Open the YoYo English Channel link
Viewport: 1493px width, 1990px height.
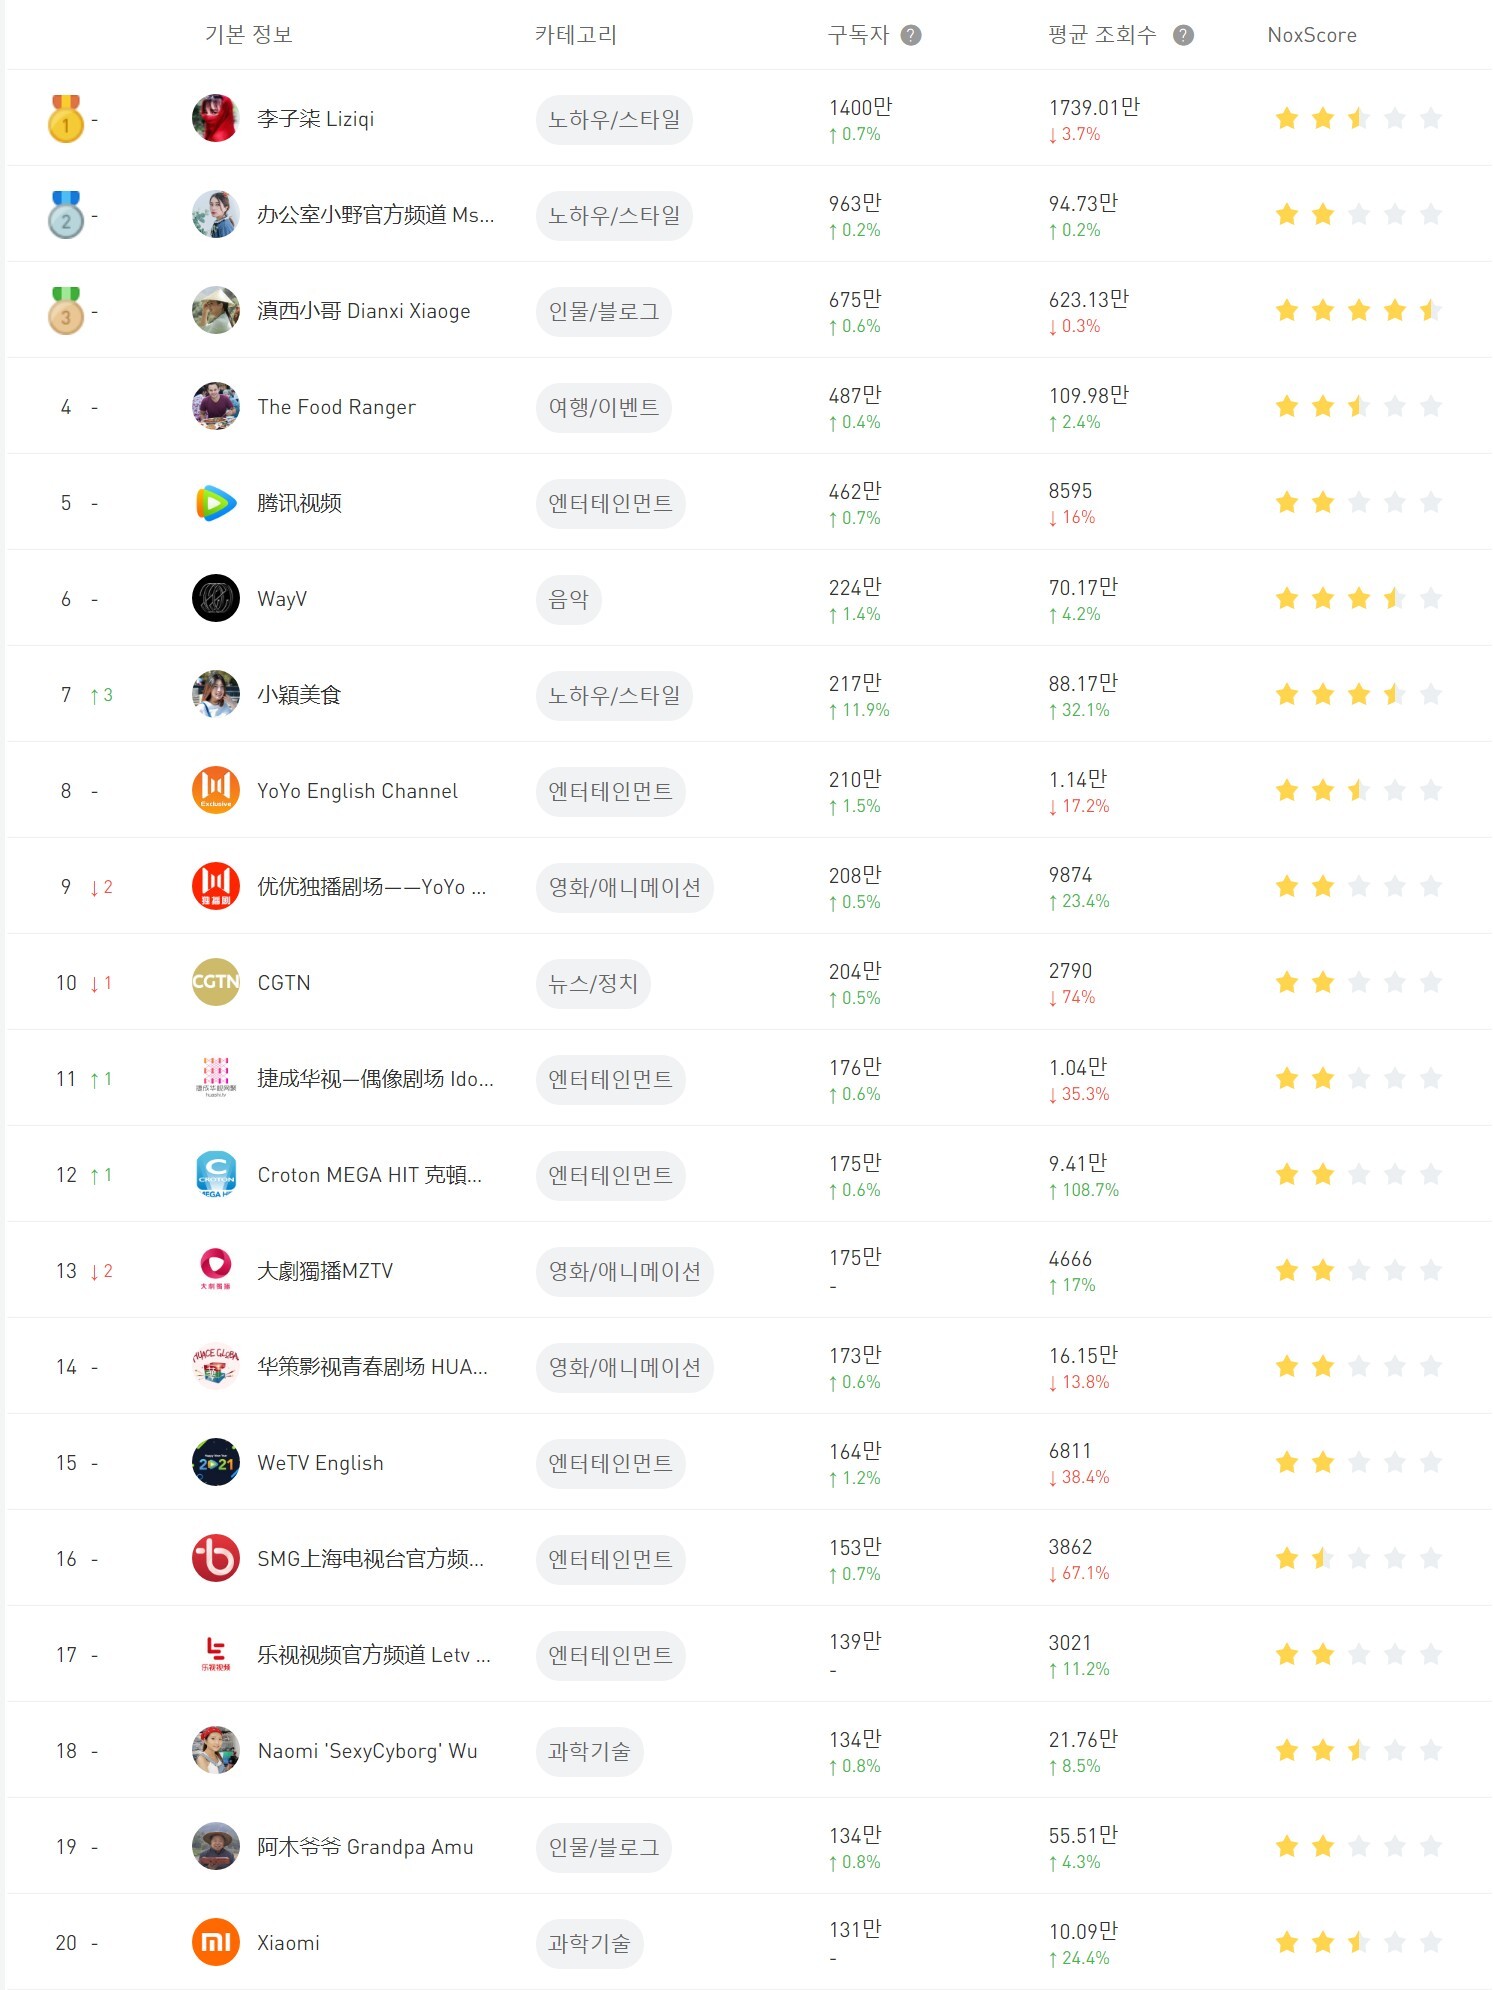pyautogui.click(x=357, y=791)
